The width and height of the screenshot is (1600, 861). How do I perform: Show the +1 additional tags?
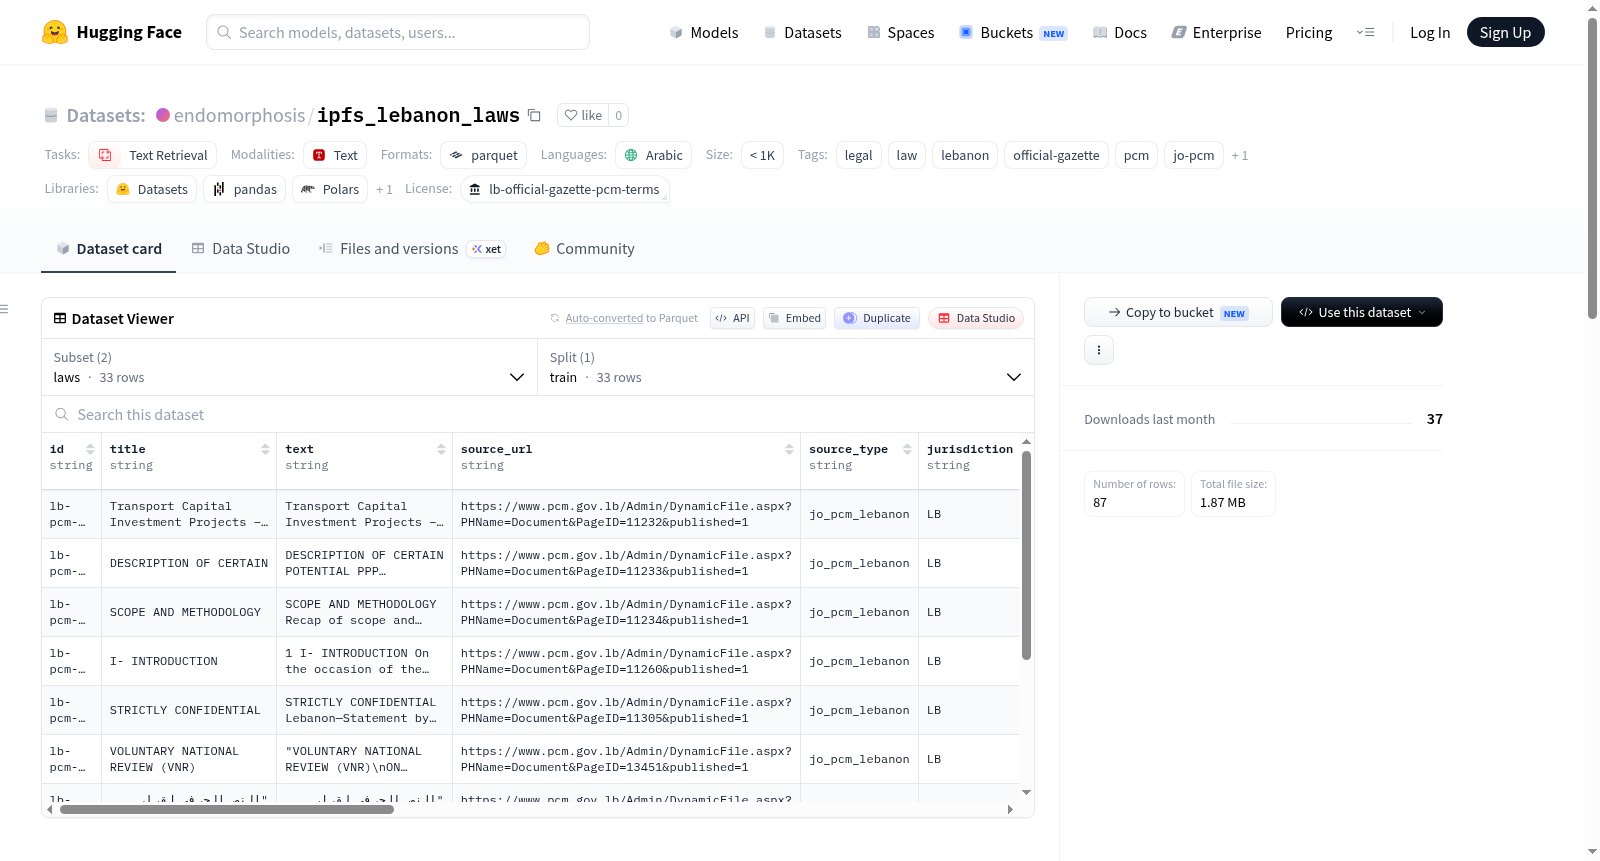(x=1239, y=155)
